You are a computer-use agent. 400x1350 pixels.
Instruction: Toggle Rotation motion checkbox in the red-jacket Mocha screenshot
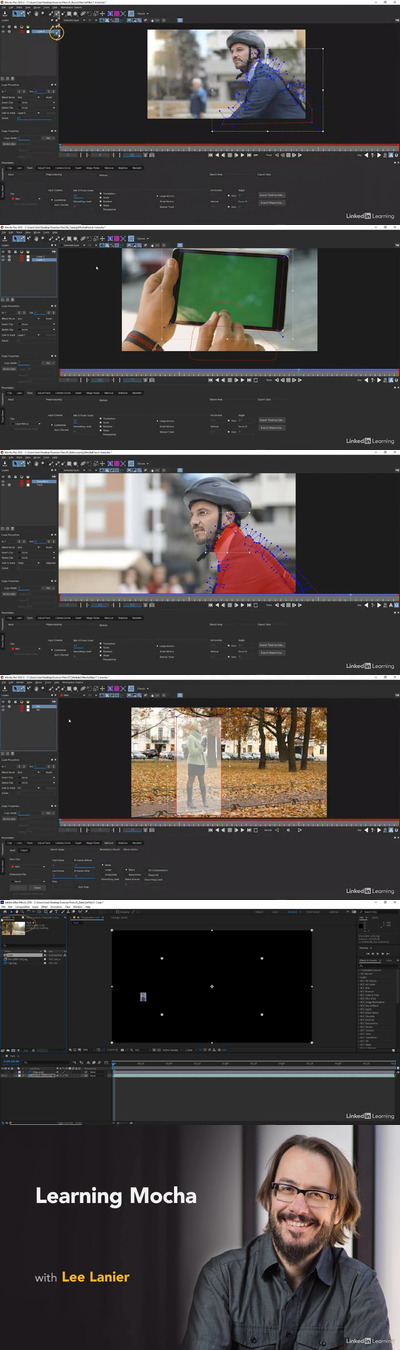[102, 650]
